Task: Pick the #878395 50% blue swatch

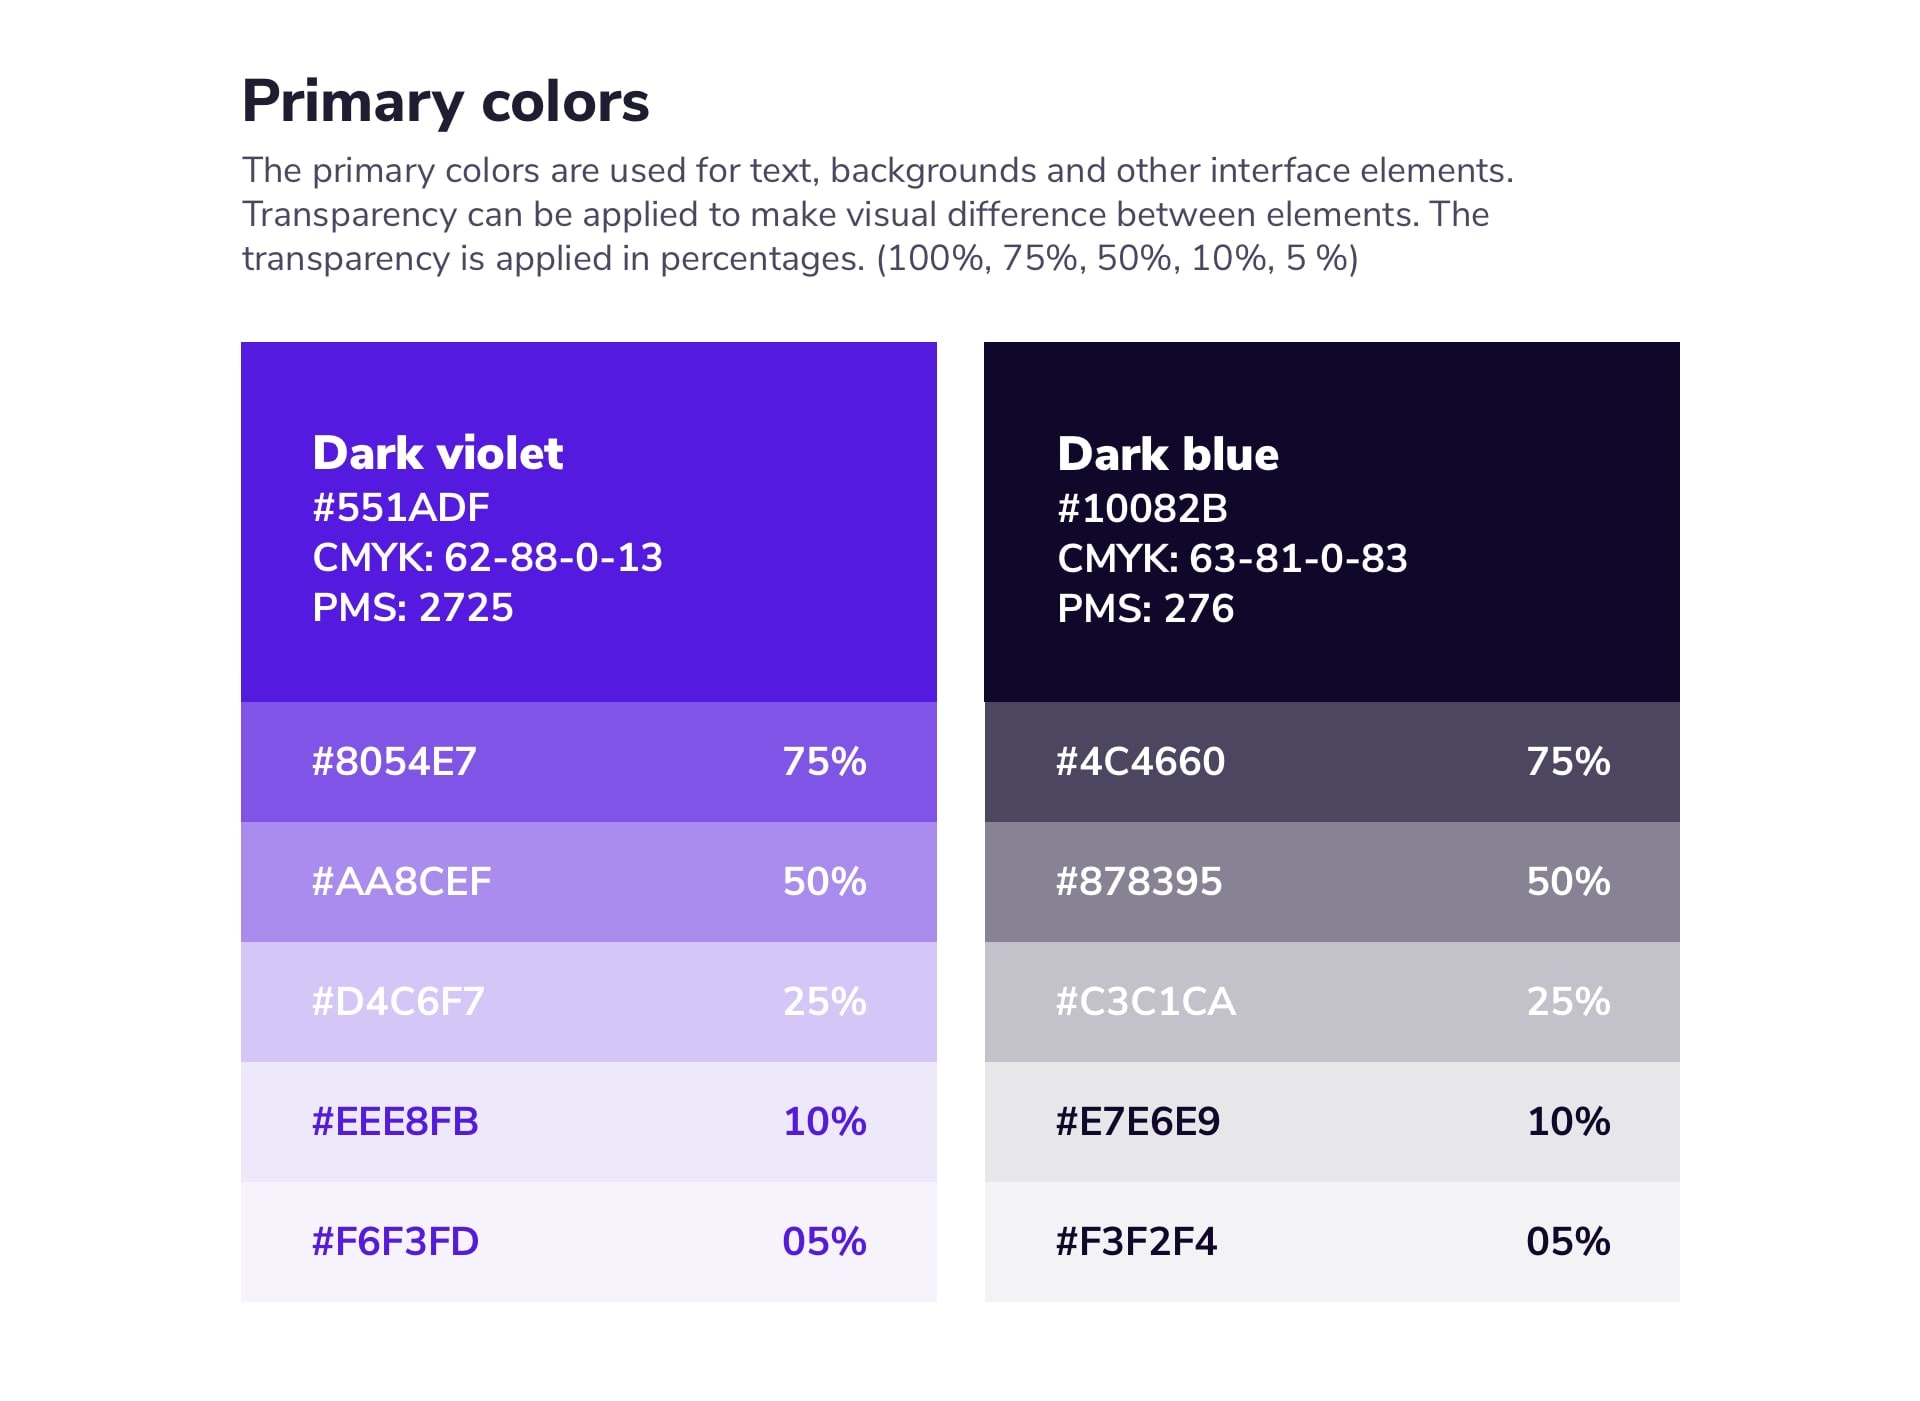Action: [1332, 882]
